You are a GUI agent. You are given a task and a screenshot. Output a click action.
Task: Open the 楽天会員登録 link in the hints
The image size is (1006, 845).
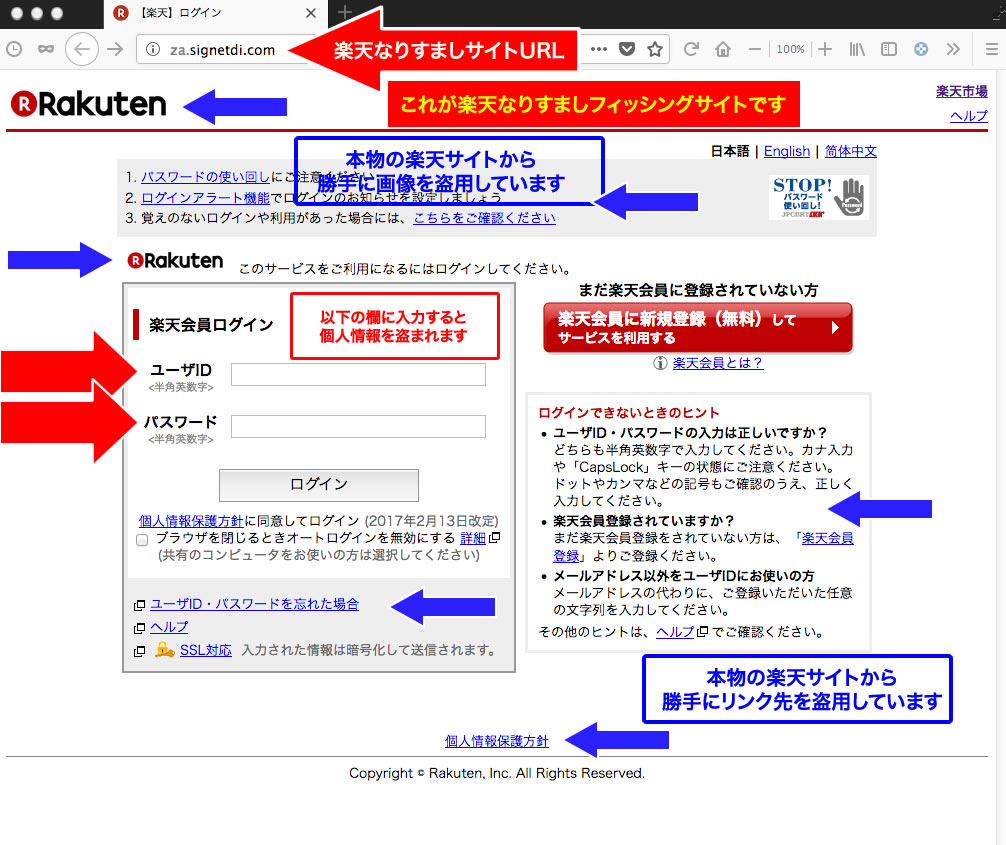[828, 538]
